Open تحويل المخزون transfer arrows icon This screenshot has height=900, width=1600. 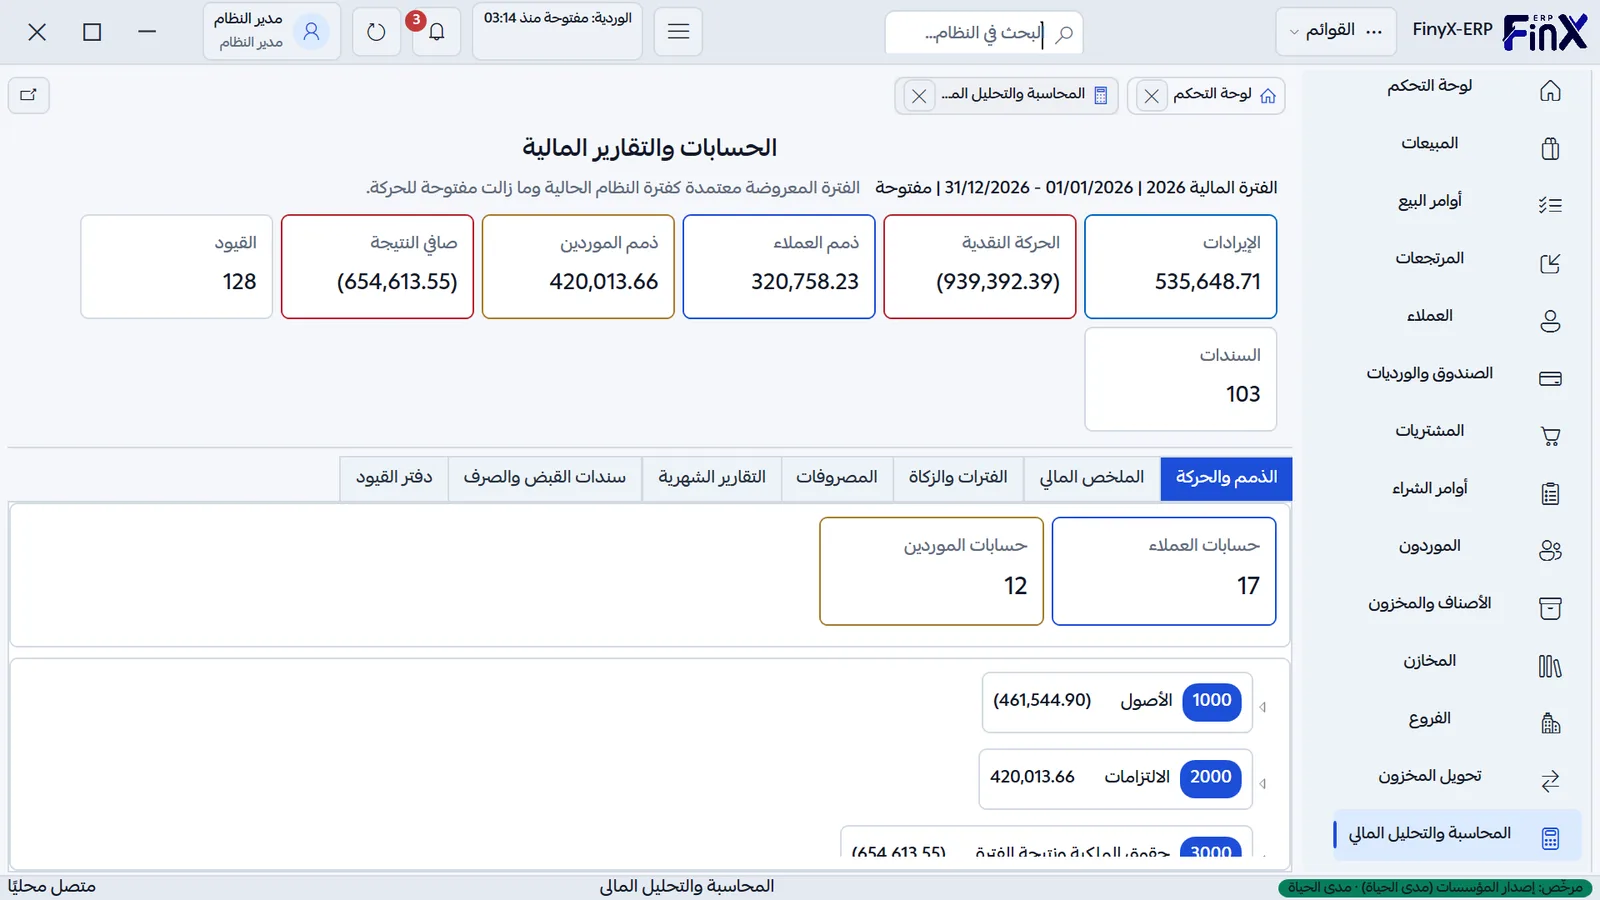click(1550, 781)
